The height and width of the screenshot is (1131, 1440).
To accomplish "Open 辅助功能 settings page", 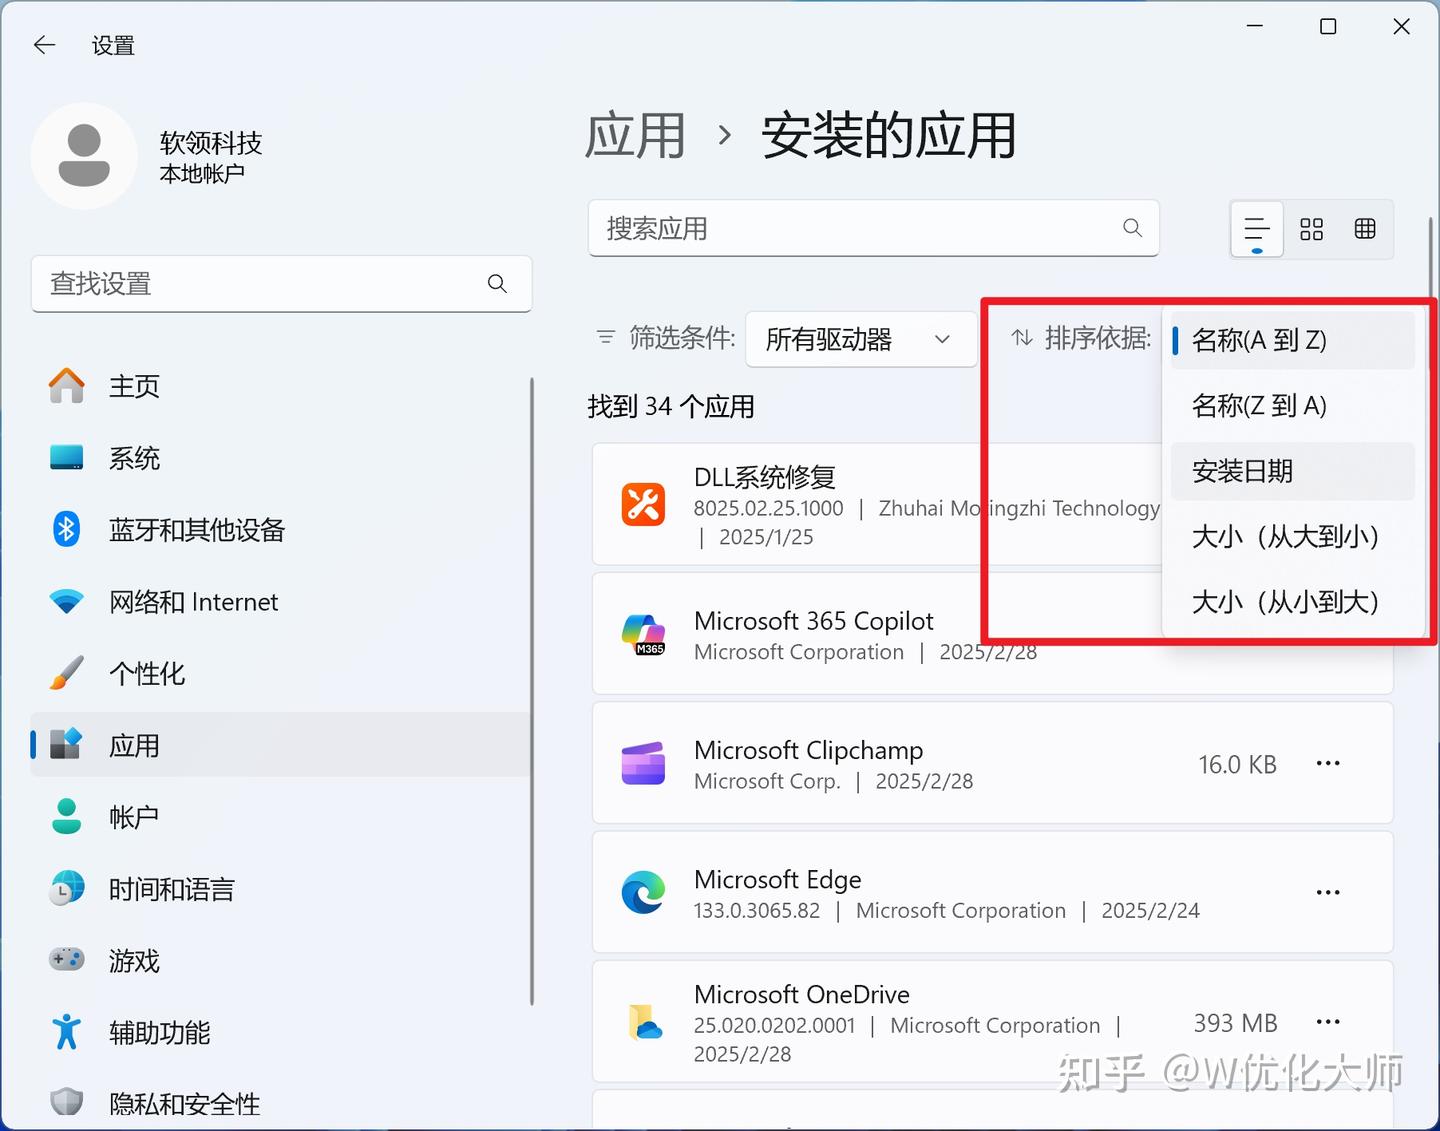I will click(280, 1032).
